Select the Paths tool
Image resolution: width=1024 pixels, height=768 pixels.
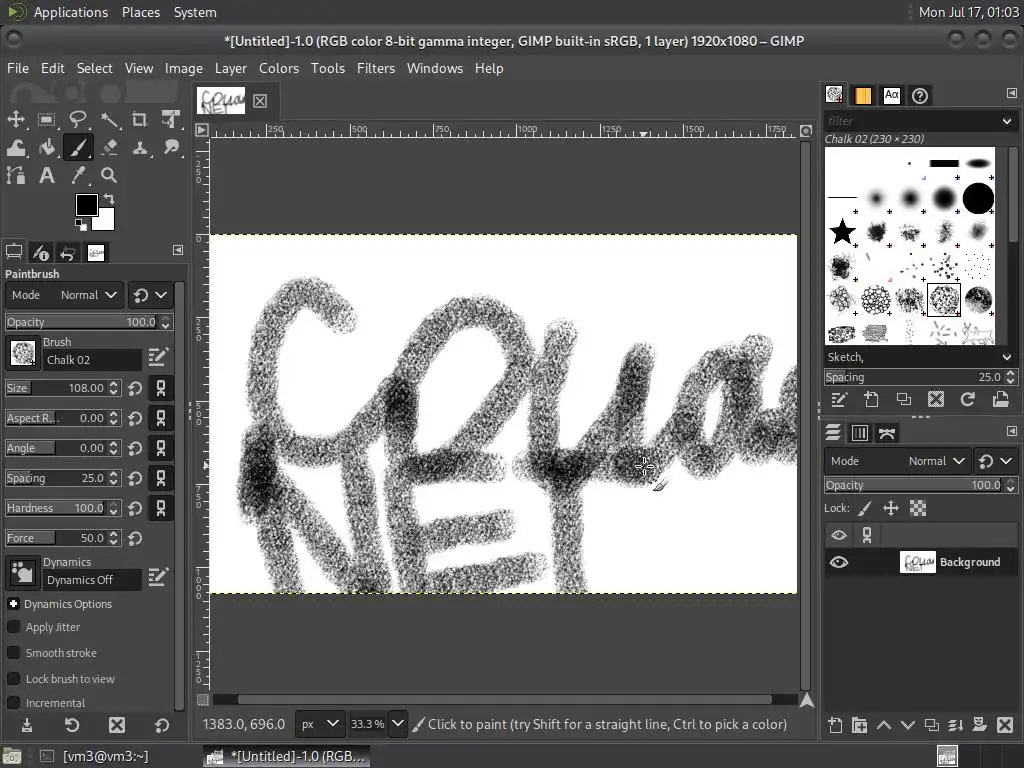[x=16, y=175]
